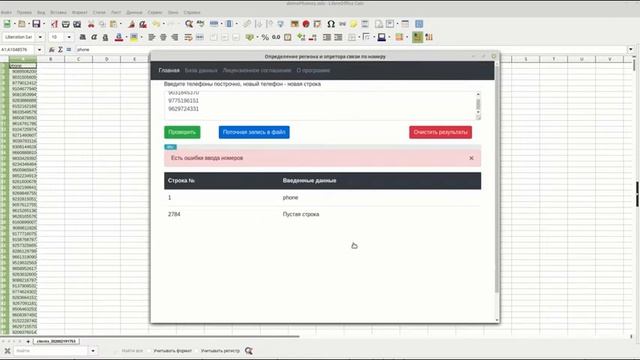Screen dimensions: 640x360
Task: Open the Name Box dropdown arrow
Action: [39, 49]
